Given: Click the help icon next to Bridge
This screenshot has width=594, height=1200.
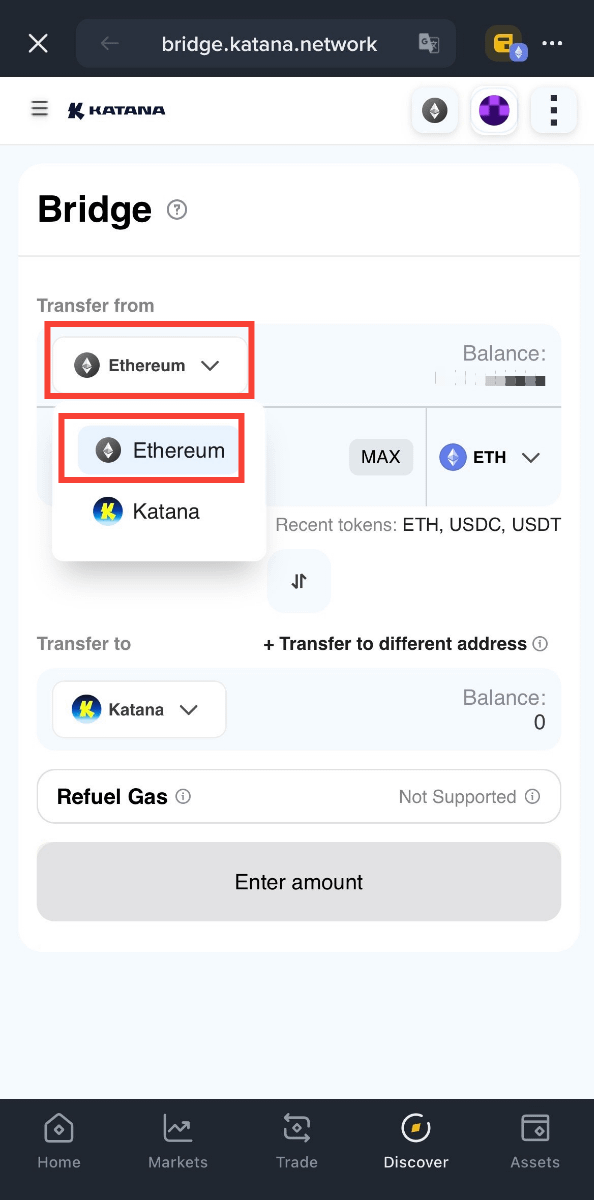Looking at the screenshot, I should click(x=177, y=210).
